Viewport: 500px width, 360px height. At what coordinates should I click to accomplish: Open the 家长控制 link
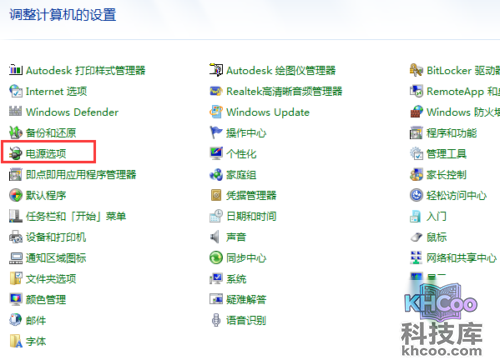[447, 175]
